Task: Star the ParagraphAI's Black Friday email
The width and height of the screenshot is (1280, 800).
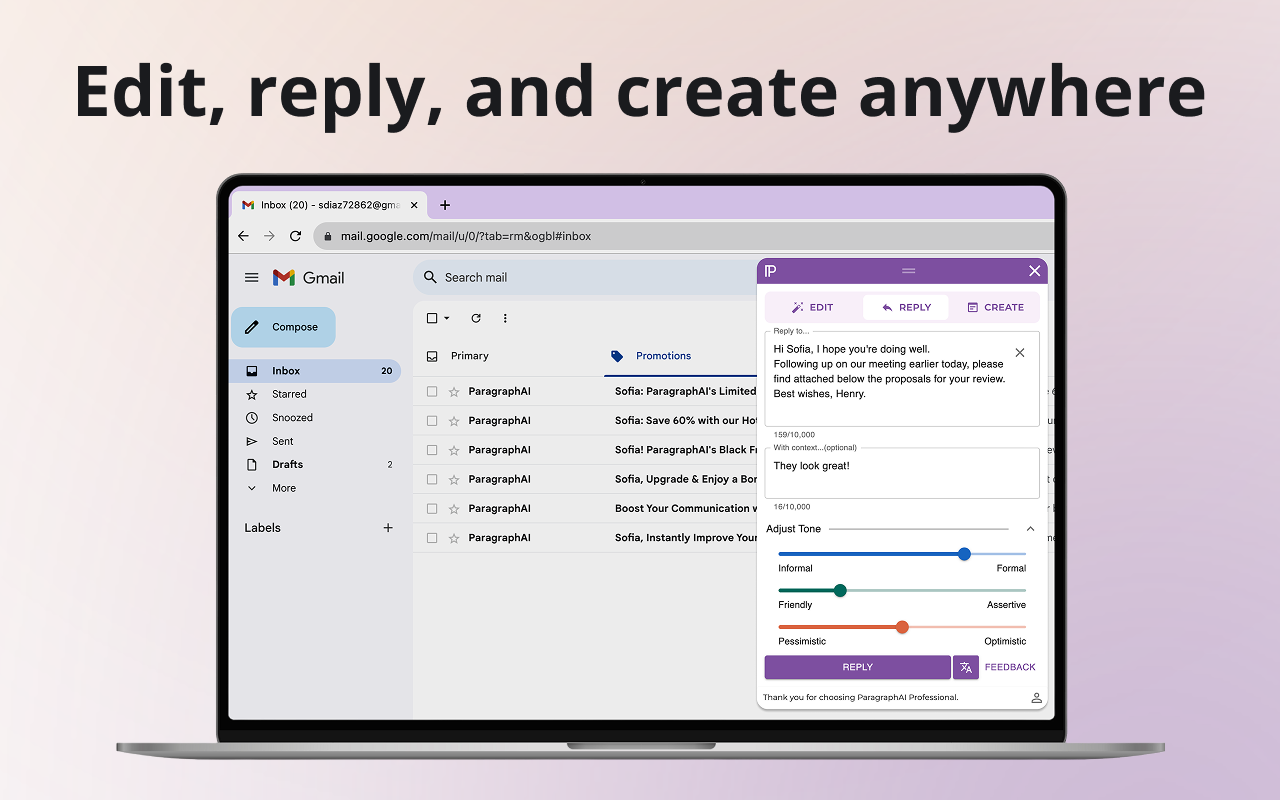Action: tap(454, 450)
